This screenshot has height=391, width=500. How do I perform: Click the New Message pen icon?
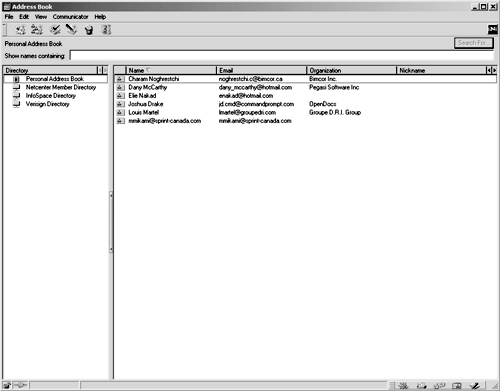tap(71, 30)
